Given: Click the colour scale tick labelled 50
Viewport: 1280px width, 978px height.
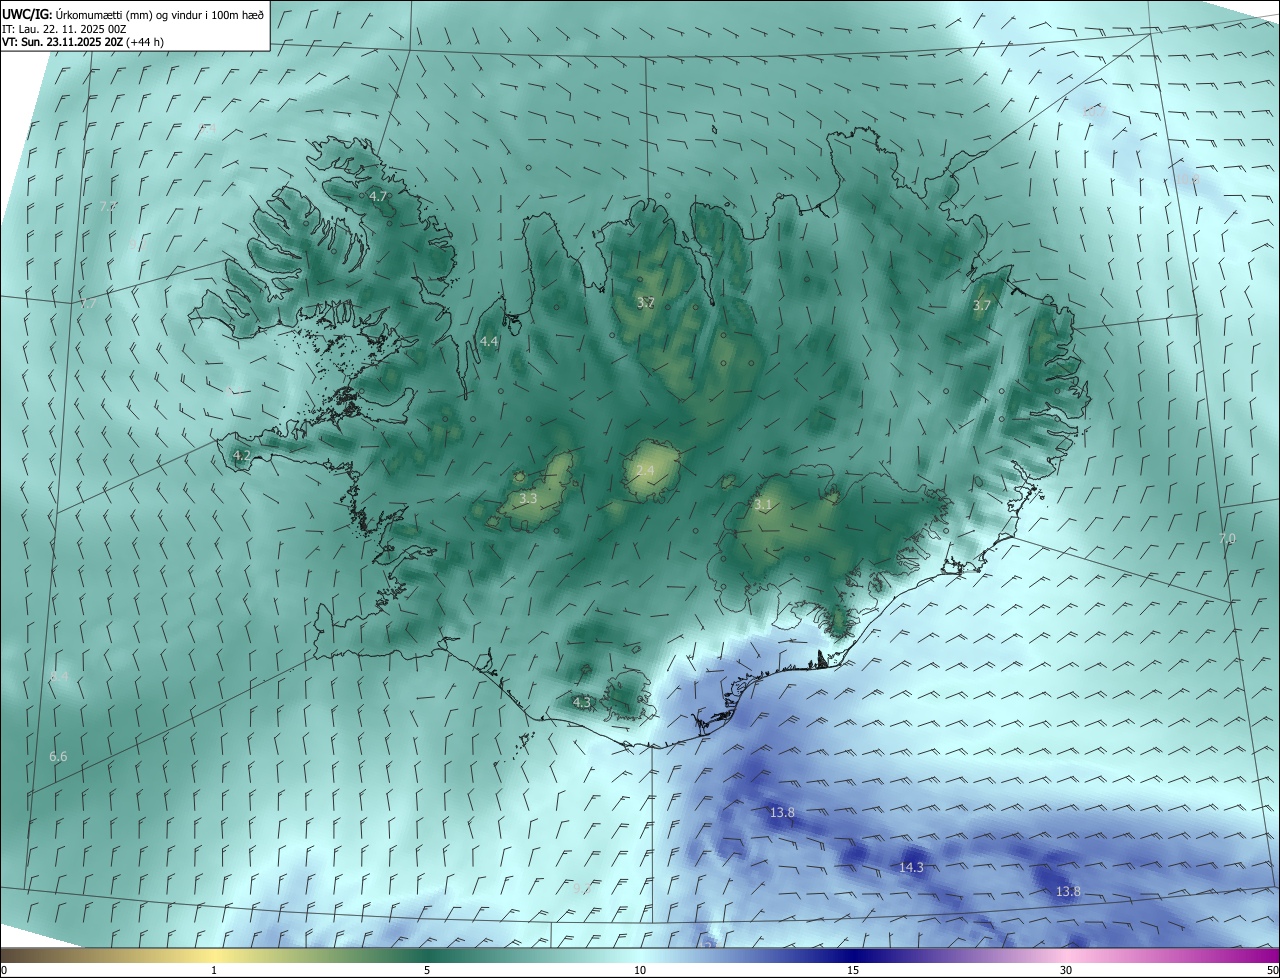Looking at the screenshot, I should point(1271,970).
